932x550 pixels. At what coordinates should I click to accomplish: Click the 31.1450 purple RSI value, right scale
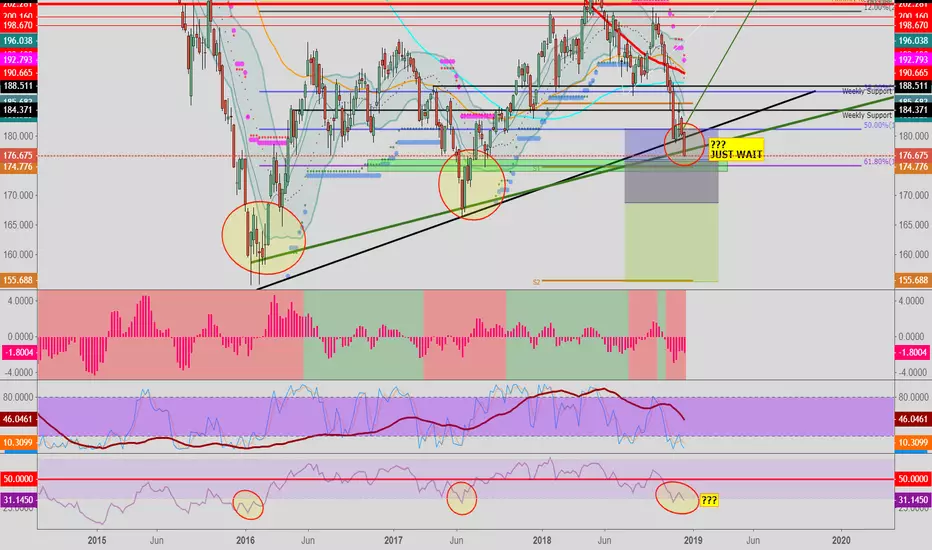tap(912, 501)
